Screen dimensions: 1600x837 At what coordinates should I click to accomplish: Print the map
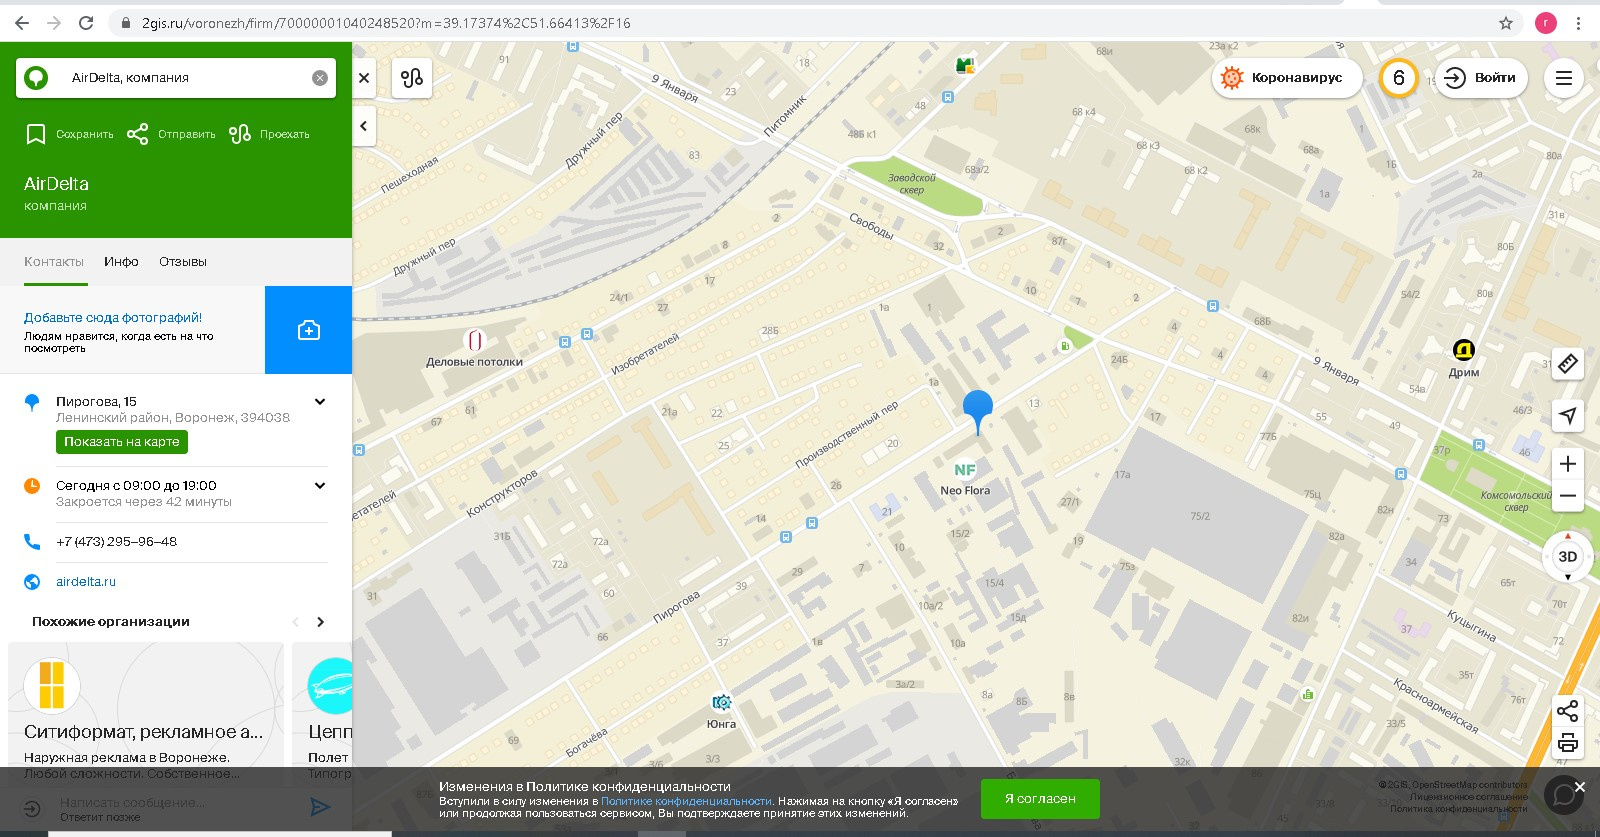tap(1568, 742)
